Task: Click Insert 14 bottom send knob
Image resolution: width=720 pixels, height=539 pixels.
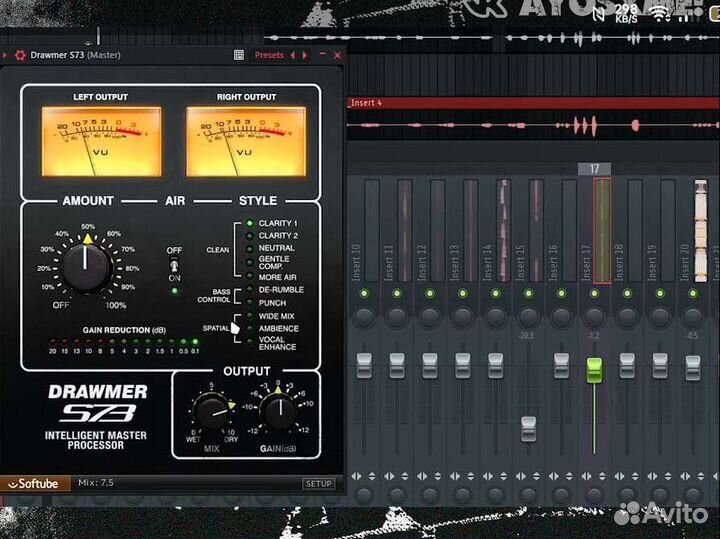Action: 495,495
